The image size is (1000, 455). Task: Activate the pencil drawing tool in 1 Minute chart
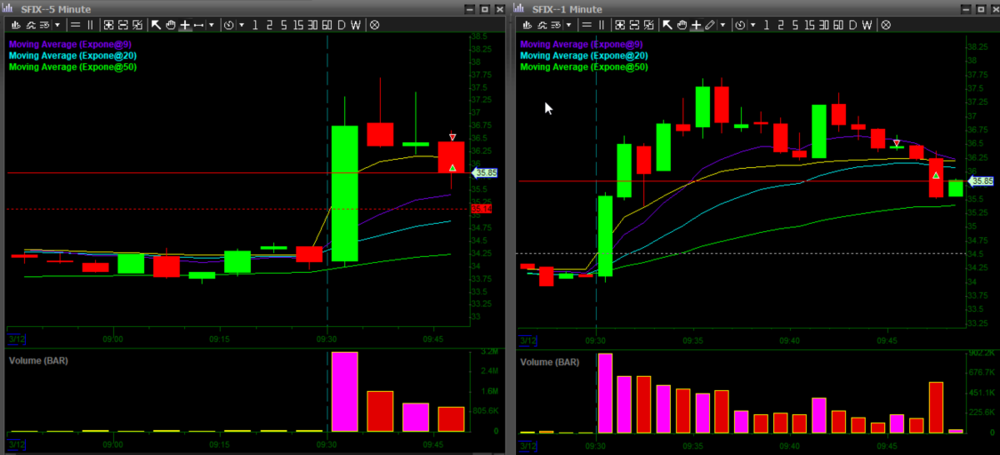[710, 25]
